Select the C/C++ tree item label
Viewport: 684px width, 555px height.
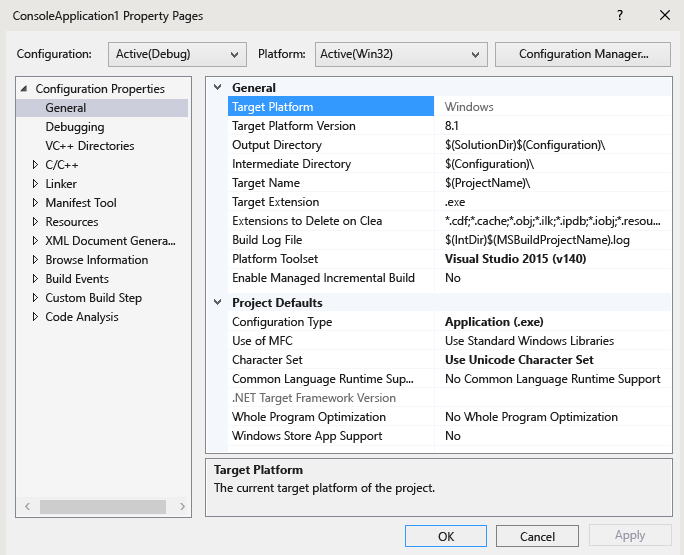pos(62,165)
